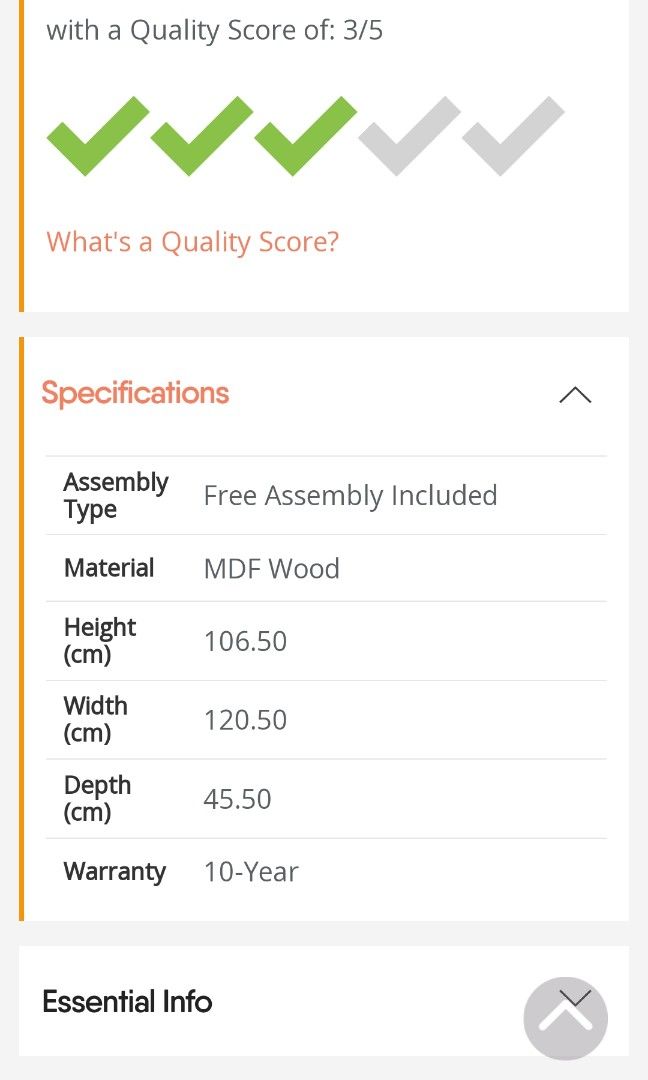This screenshot has width=648, height=1080.
Task: Click the Specifications heading
Action: pos(136,393)
